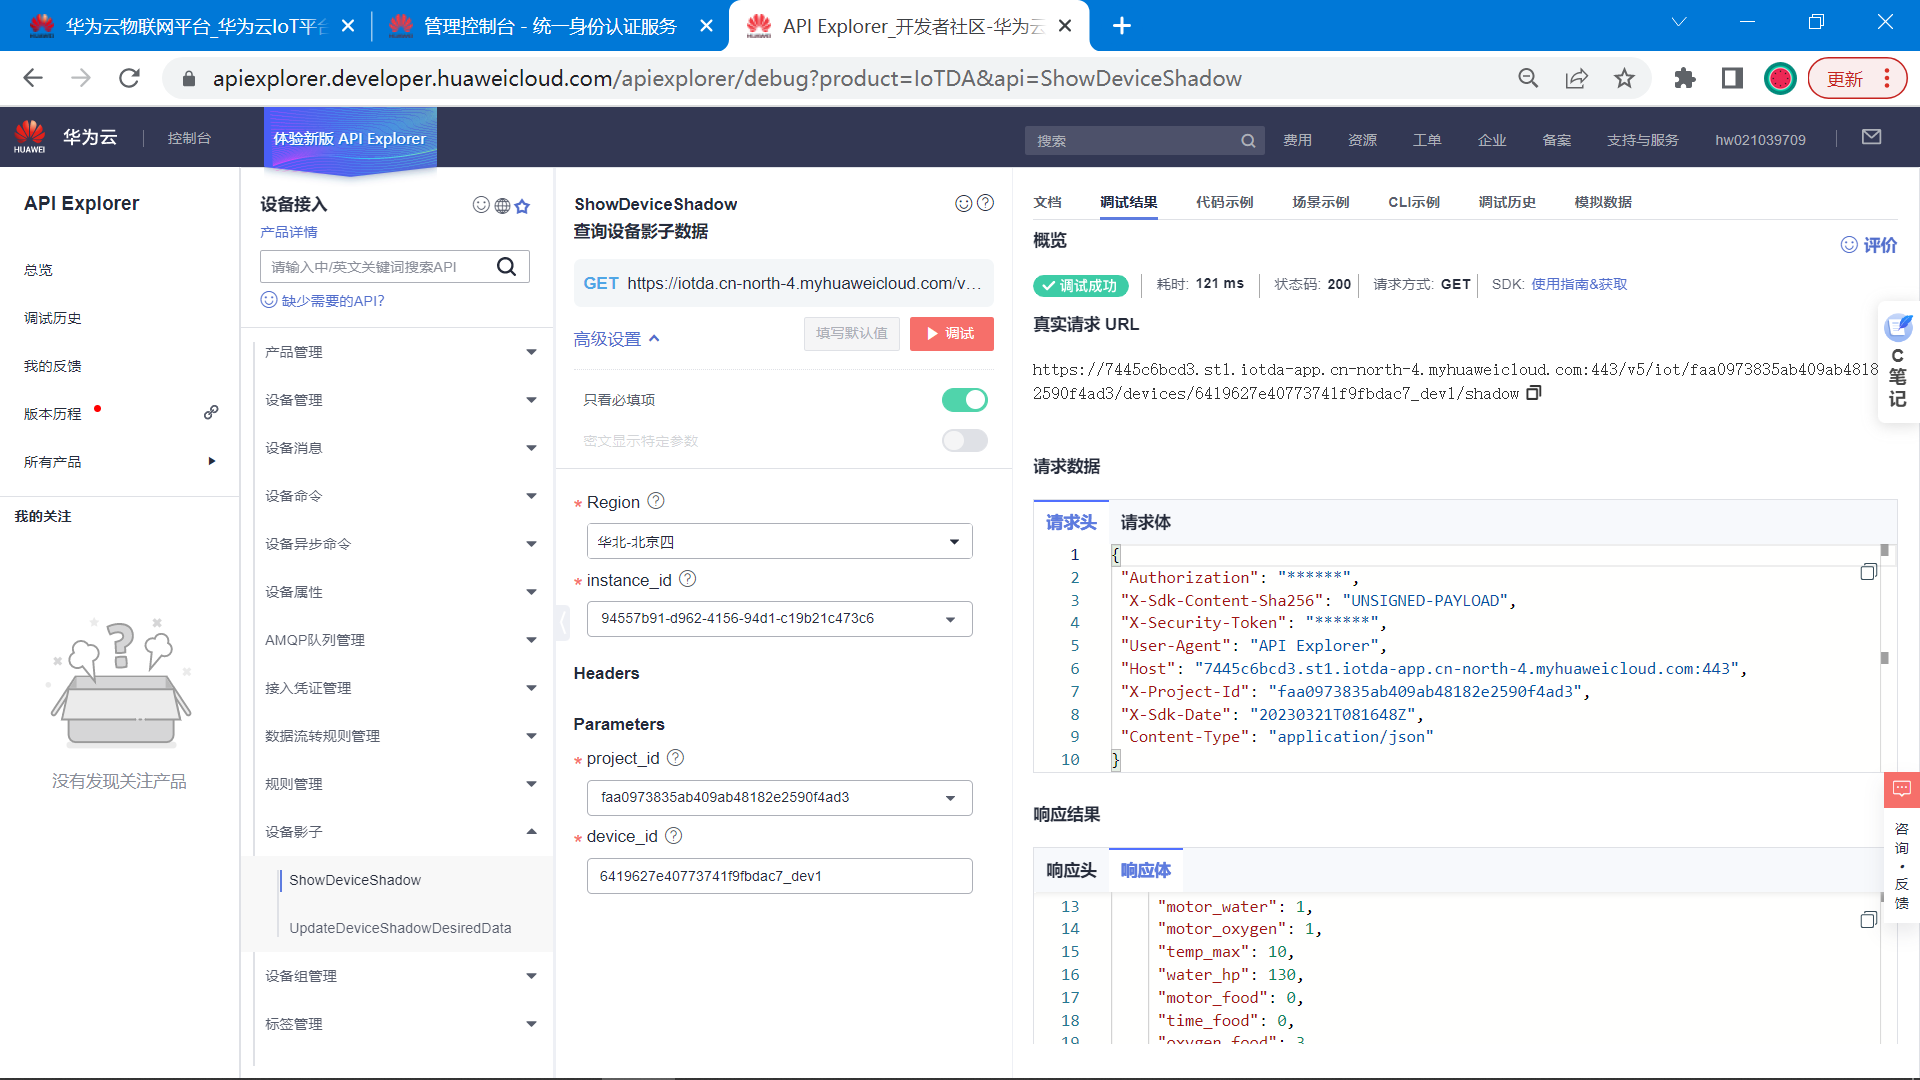Expand the 产品管理 API group
1920x1080 pixels.
coord(400,352)
